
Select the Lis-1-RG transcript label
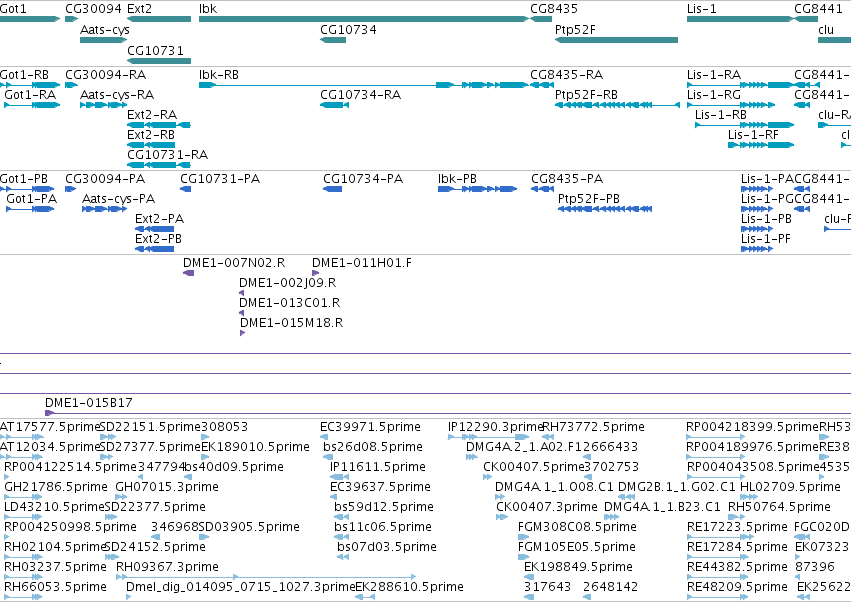[714, 94]
